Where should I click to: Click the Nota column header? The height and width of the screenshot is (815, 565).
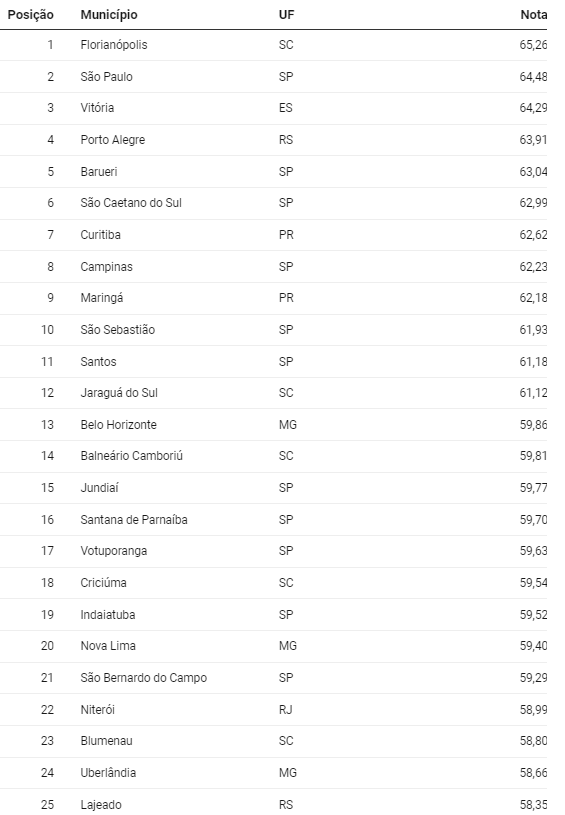coord(533,15)
